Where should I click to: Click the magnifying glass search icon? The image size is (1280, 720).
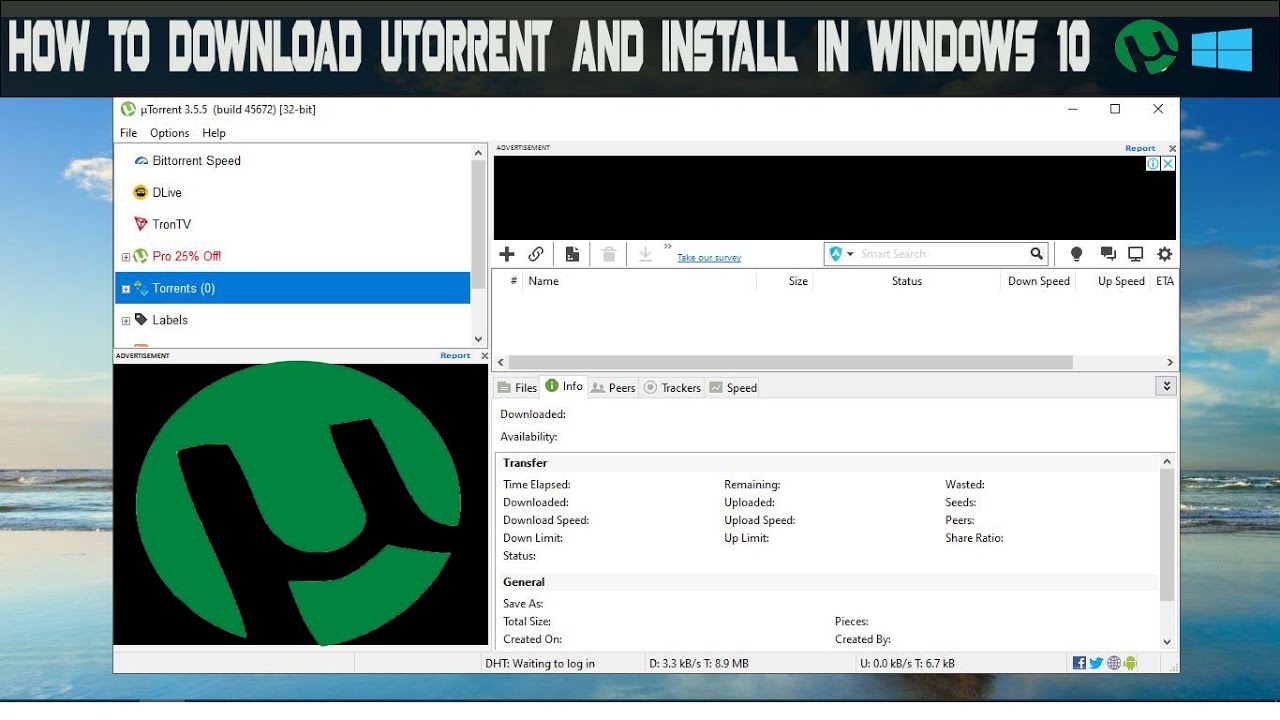(x=1037, y=254)
